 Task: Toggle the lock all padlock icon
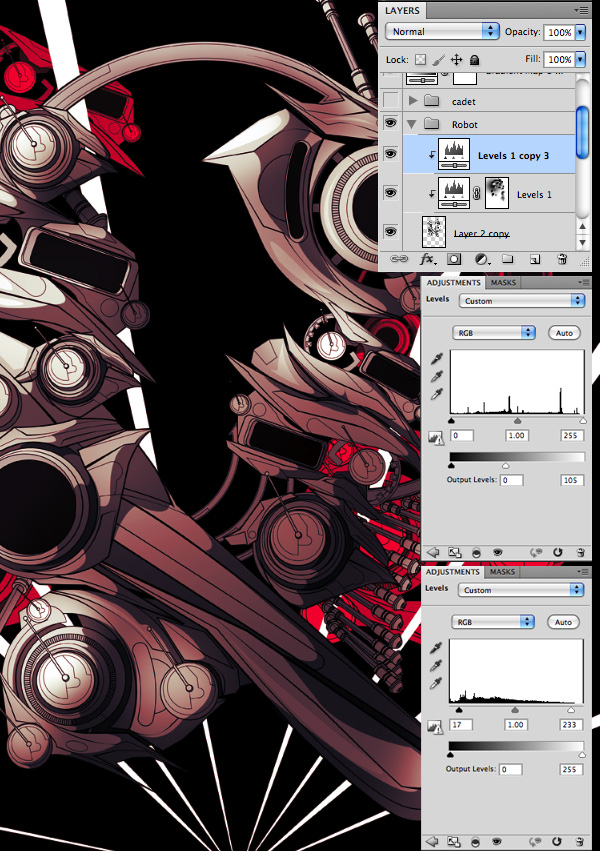474,59
